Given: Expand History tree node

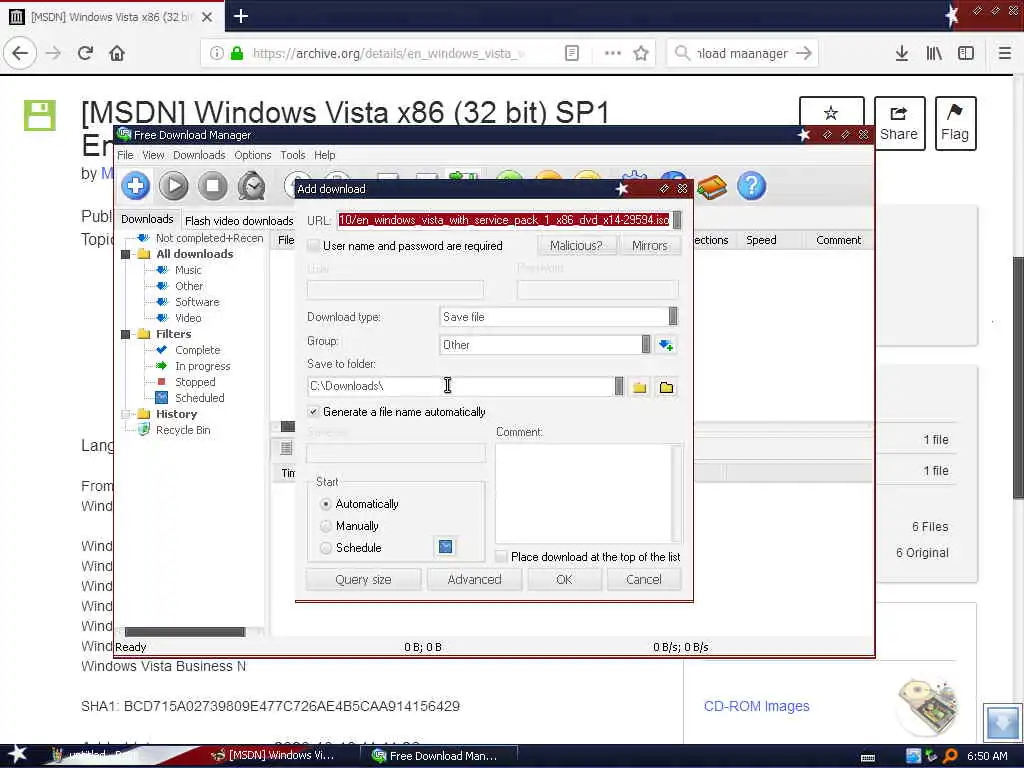Looking at the screenshot, I should 125,414.
